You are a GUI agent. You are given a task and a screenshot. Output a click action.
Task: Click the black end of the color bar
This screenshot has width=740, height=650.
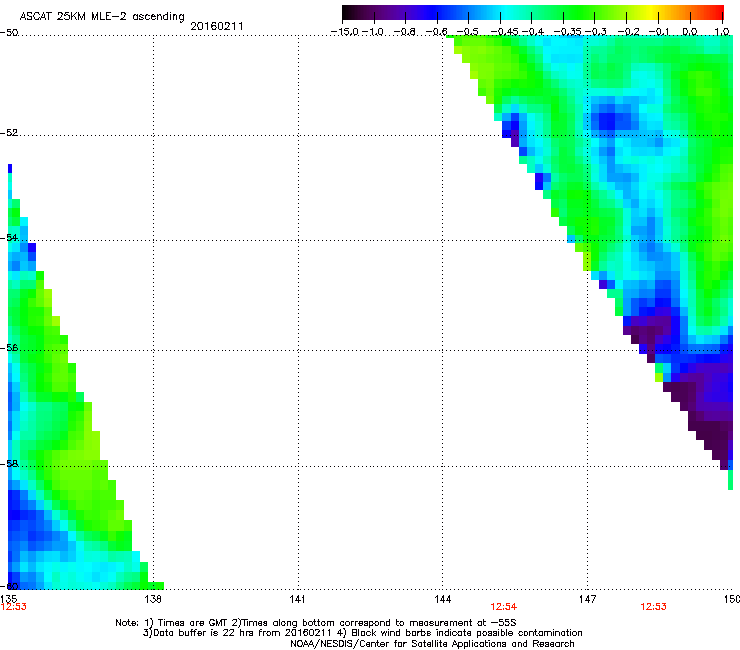click(347, 13)
